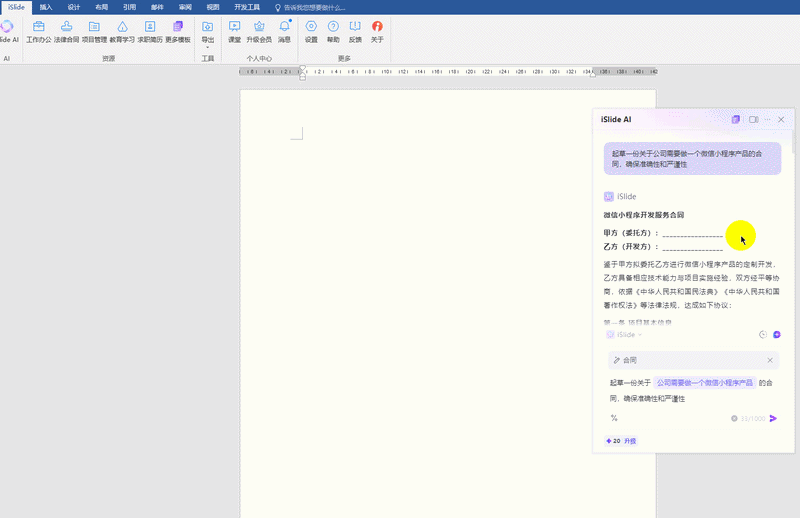The height and width of the screenshot is (518, 800).
Task: Open the 课堂 classroom icon
Action: (234, 32)
